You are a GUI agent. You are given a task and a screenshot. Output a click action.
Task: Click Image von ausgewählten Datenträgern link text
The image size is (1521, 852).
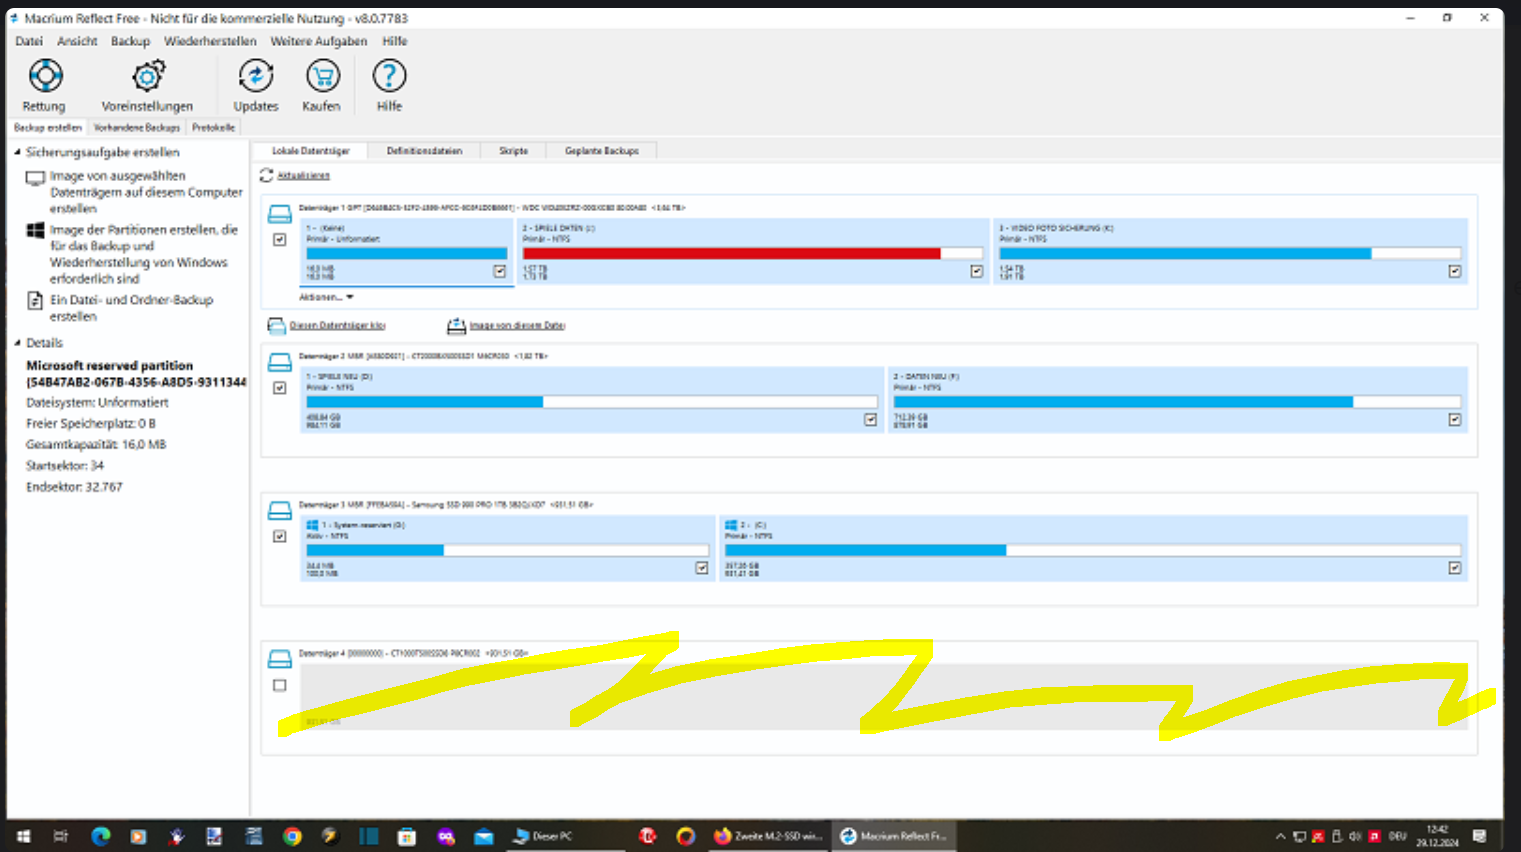click(x=146, y=192)
